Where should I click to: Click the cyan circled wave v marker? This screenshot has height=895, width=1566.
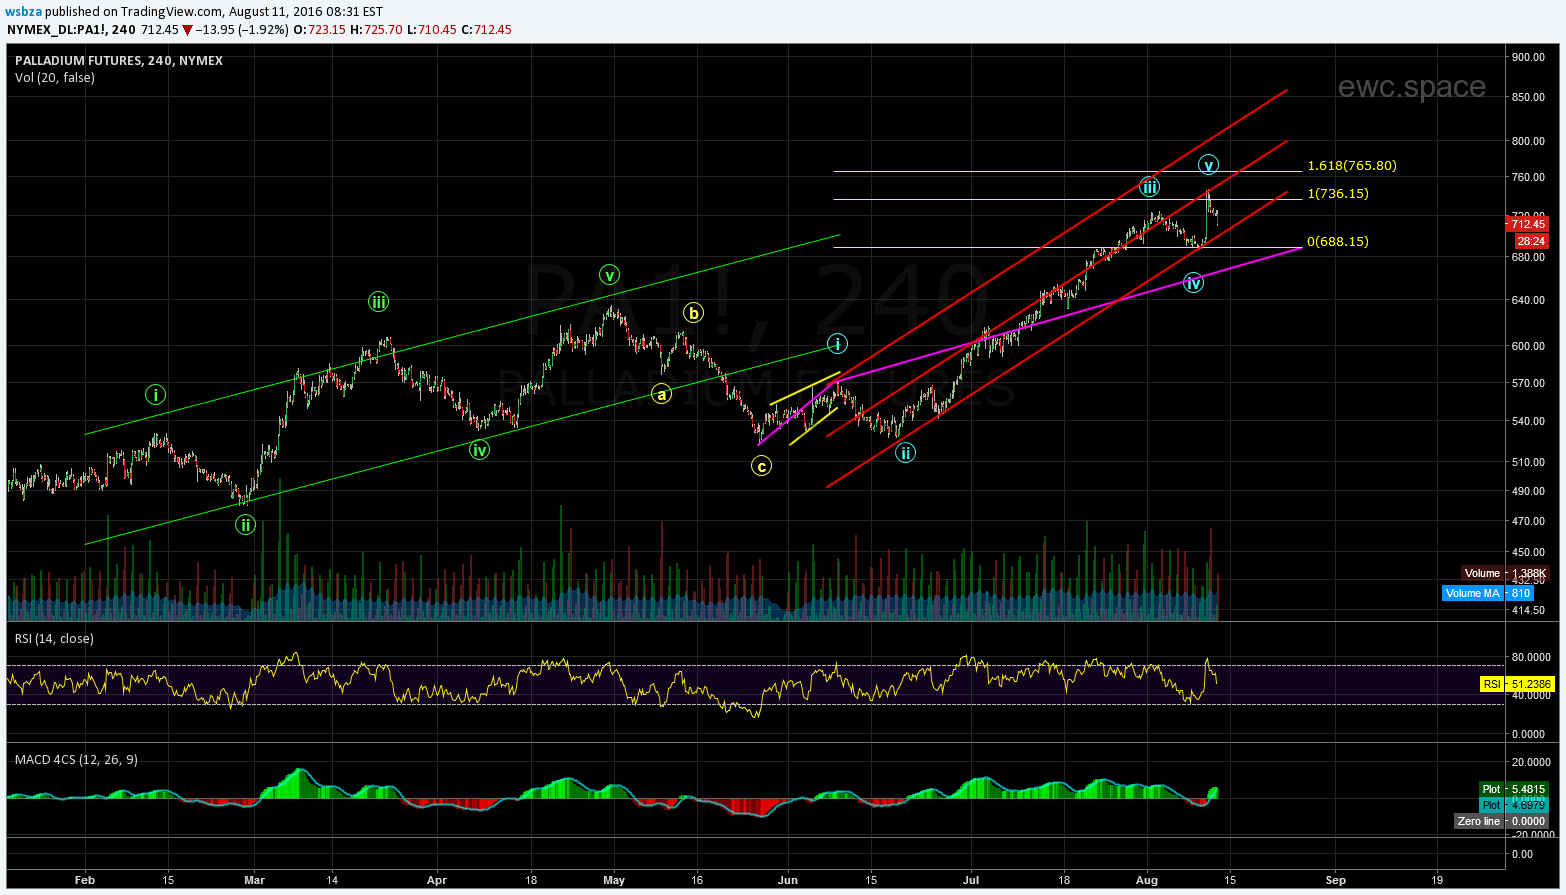point(1208,165)
